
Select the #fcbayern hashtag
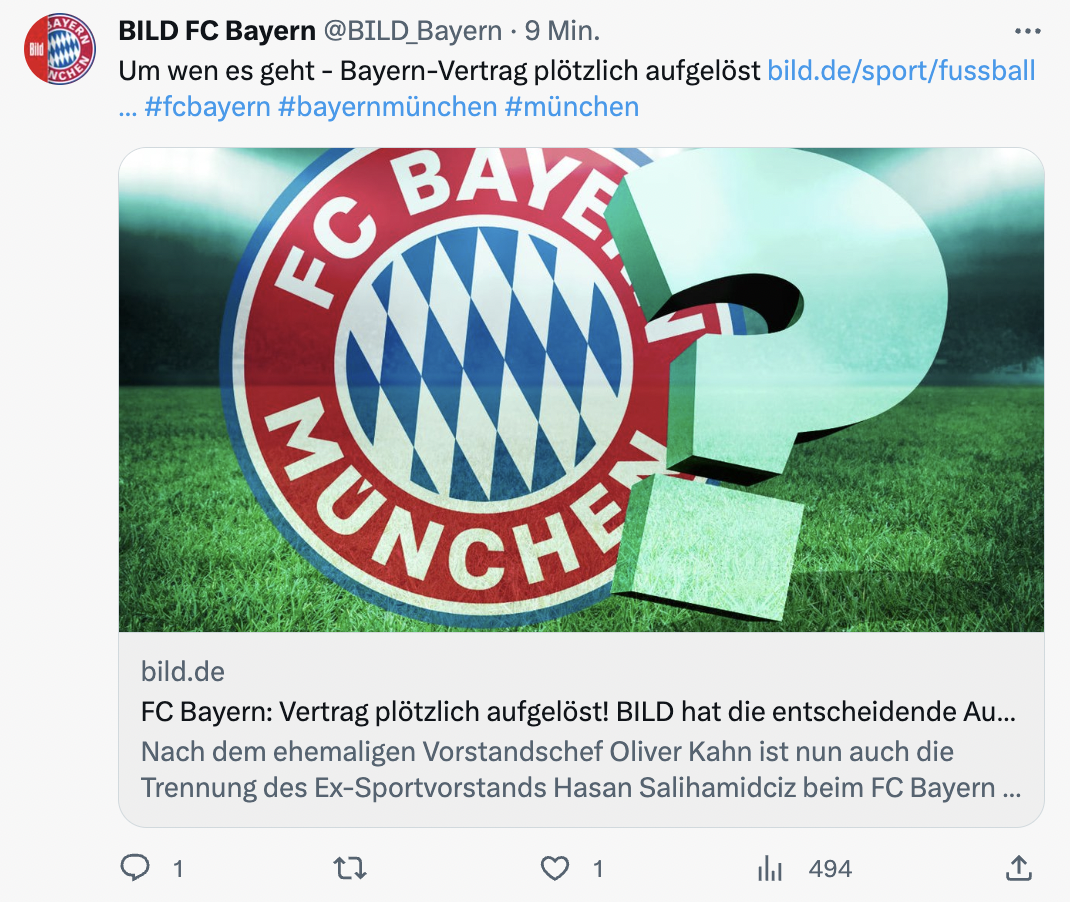click(x=207, y=107)
